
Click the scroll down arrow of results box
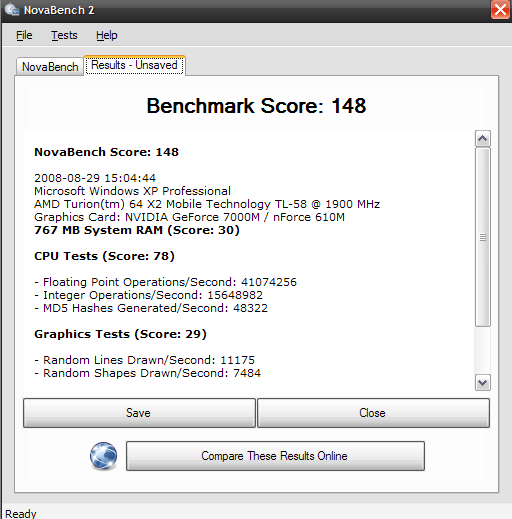[x=483, y=382]
